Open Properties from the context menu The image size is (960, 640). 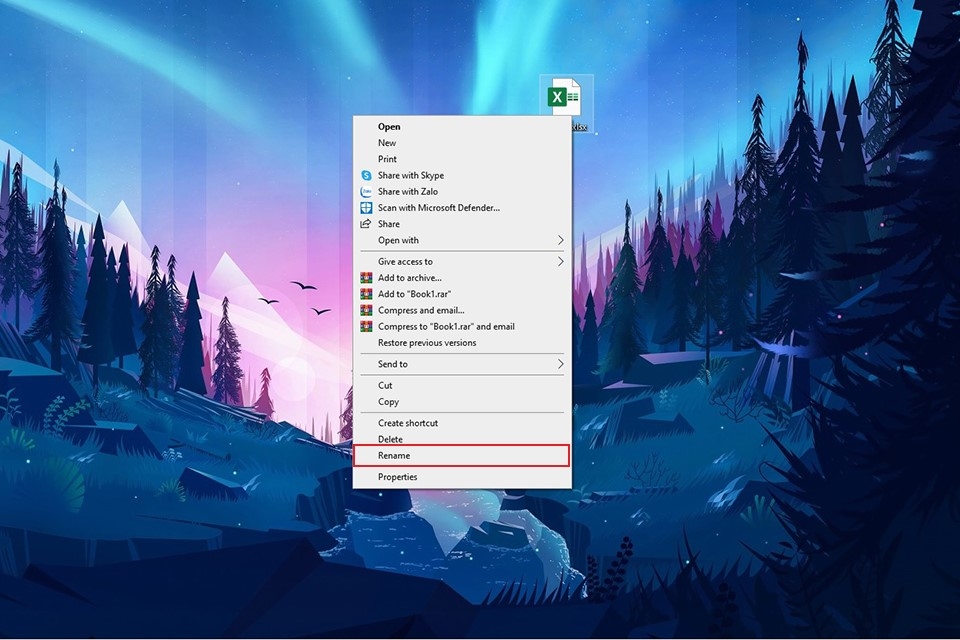pos(462,477)
